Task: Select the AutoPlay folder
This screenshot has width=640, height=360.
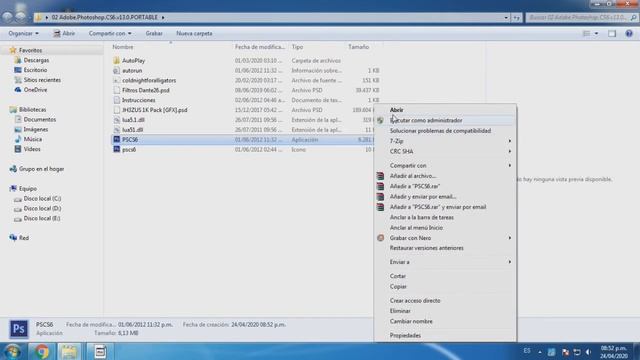Action: tap(133, 60)
